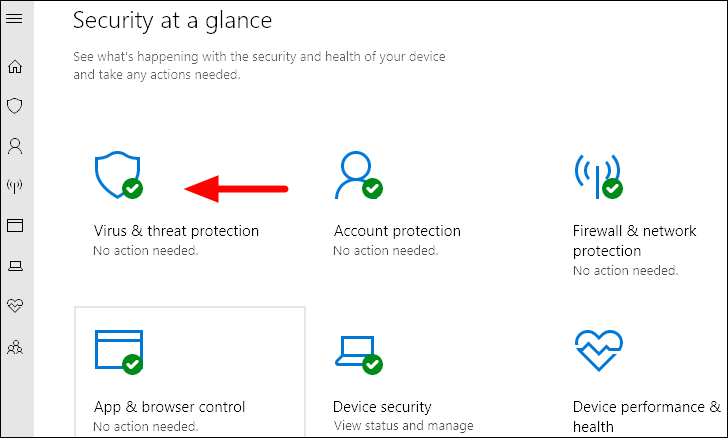
Task: Click the large Device security laptop icon
Action: click(358, 354)
